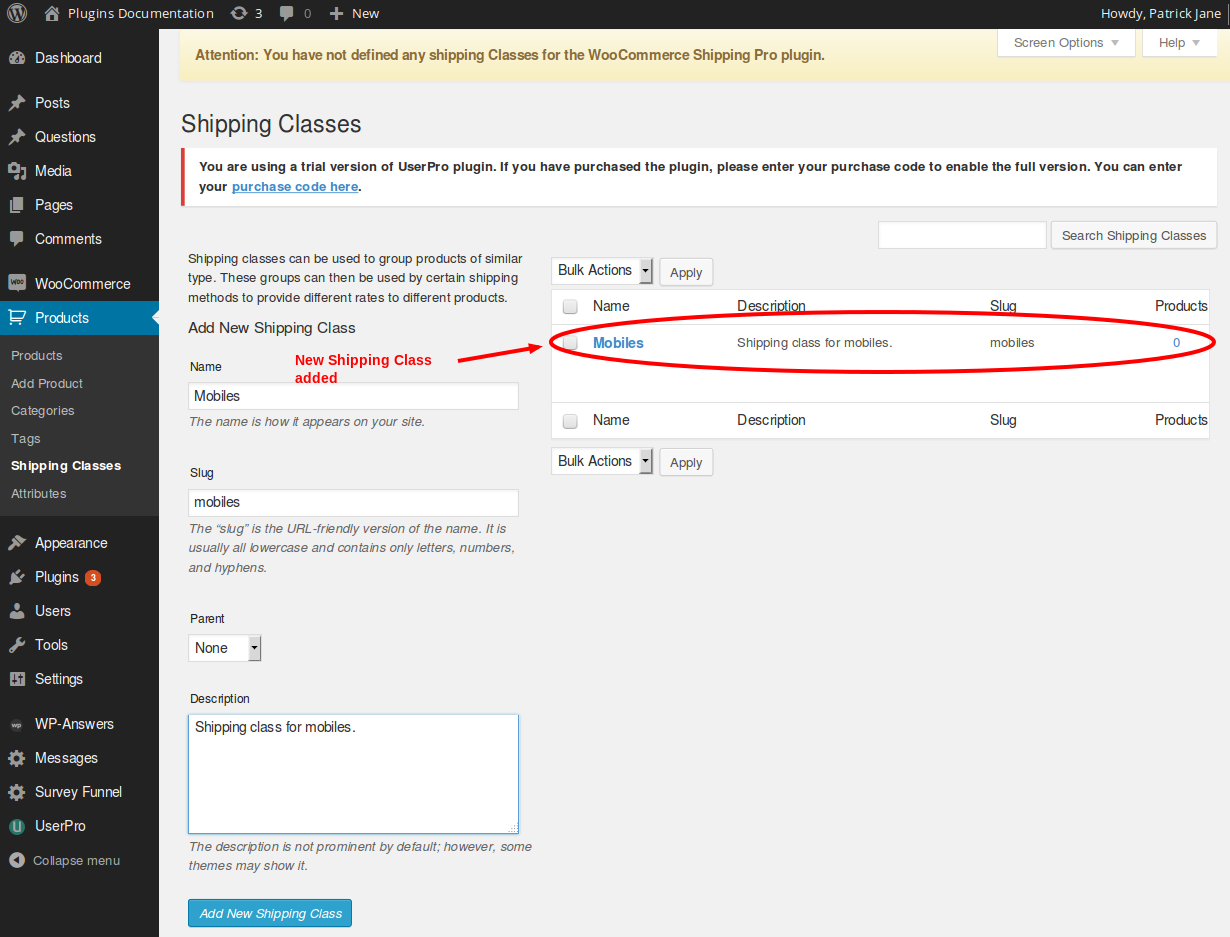Select the Shipping Classes submenu item
This screenshot has width=1230, height=937.
click(66, 466)
